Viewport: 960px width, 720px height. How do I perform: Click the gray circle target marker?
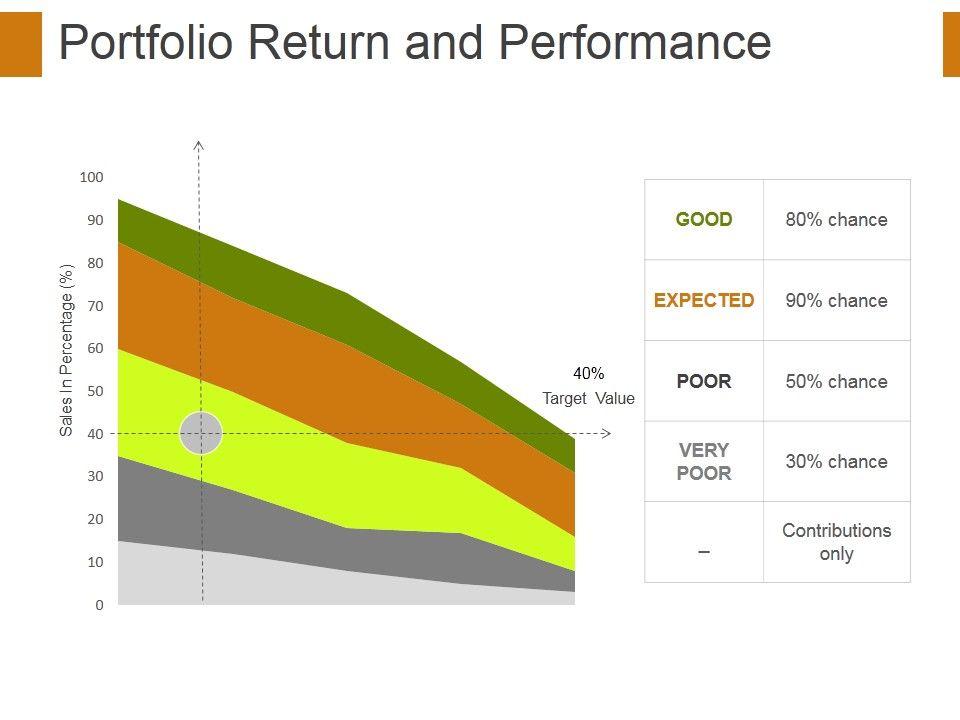pyautogui.click(x=201, y=433)
